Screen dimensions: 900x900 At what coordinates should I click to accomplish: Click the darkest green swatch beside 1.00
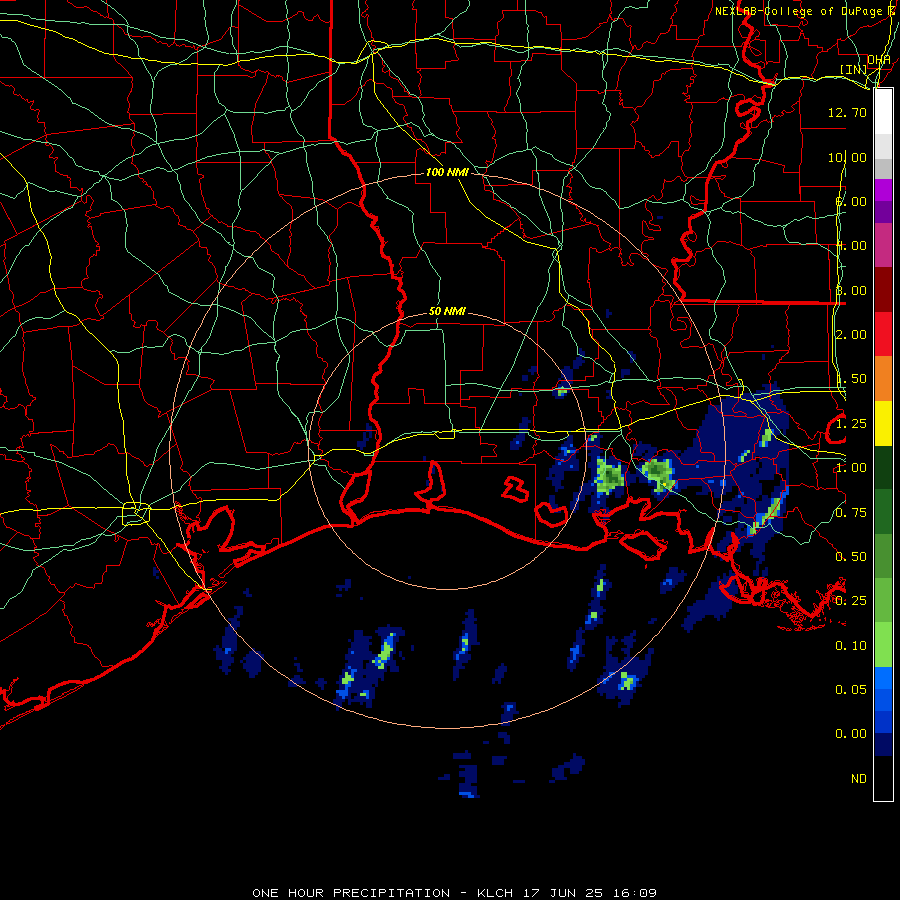pyautogui.click(x=883, y=468)
